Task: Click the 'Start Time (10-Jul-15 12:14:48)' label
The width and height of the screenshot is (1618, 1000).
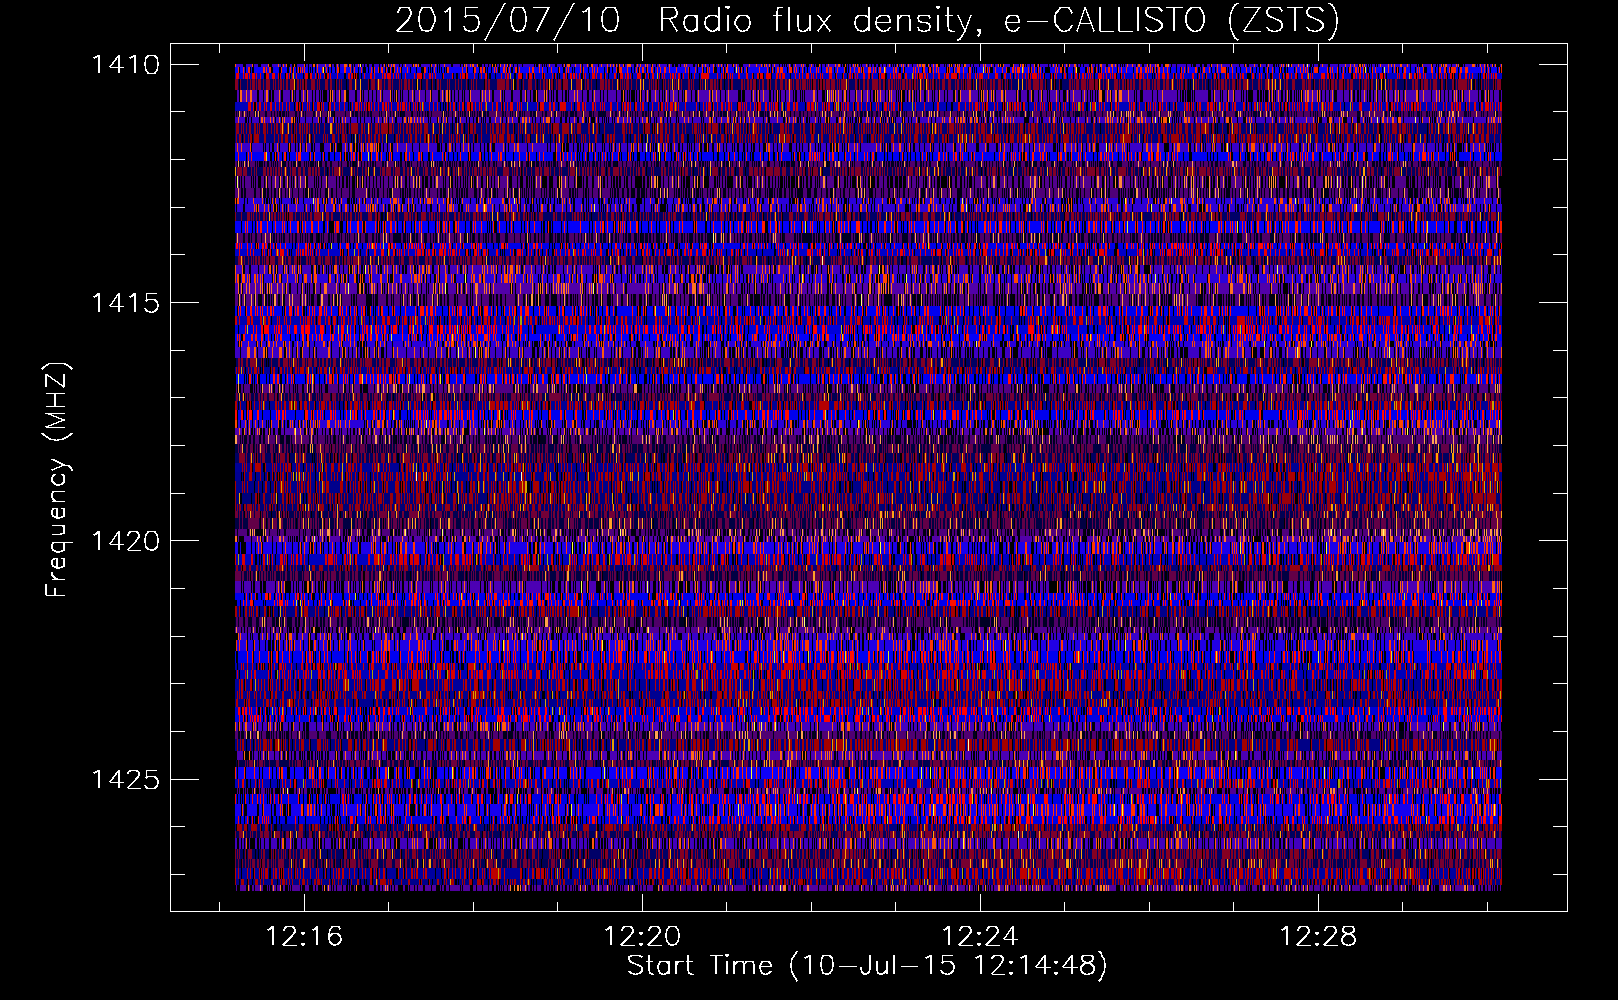Action: click(x=867, y=966)
